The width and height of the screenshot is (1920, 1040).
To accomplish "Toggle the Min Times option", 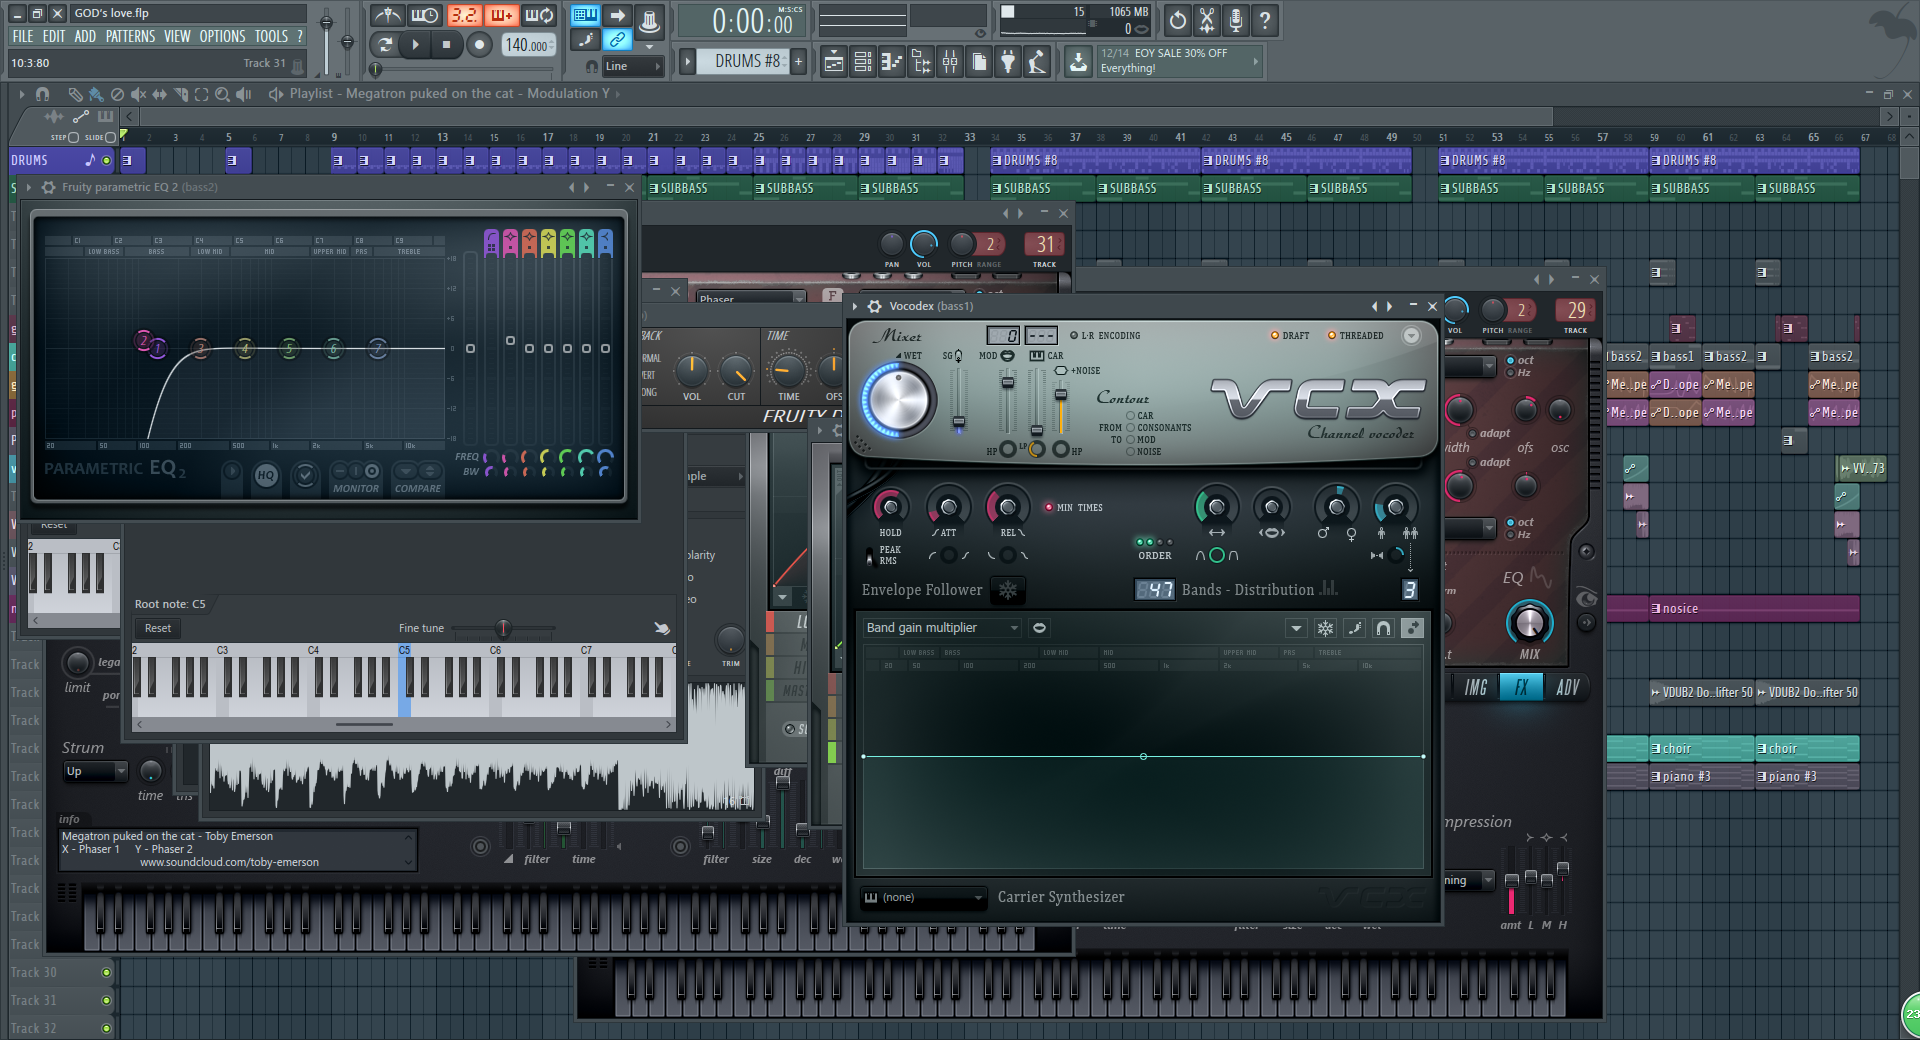I will point(1049,508).
